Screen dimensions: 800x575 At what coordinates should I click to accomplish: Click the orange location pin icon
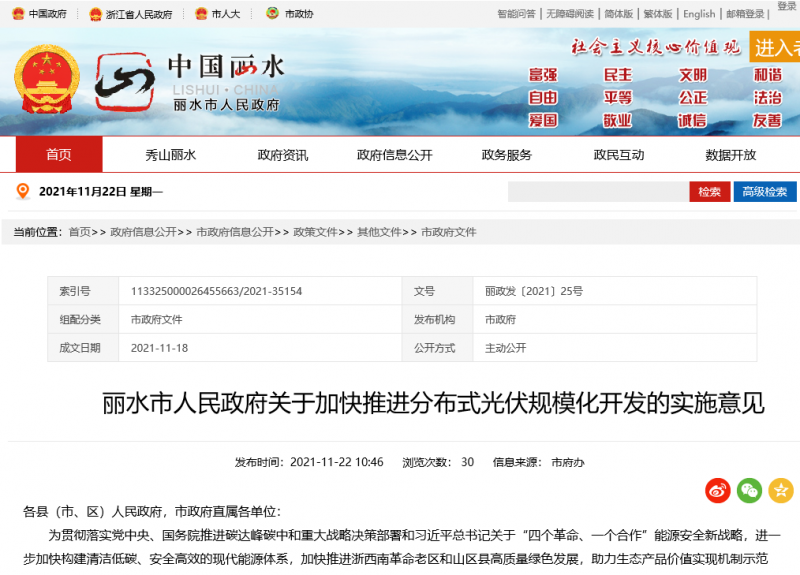click(23, 191)
